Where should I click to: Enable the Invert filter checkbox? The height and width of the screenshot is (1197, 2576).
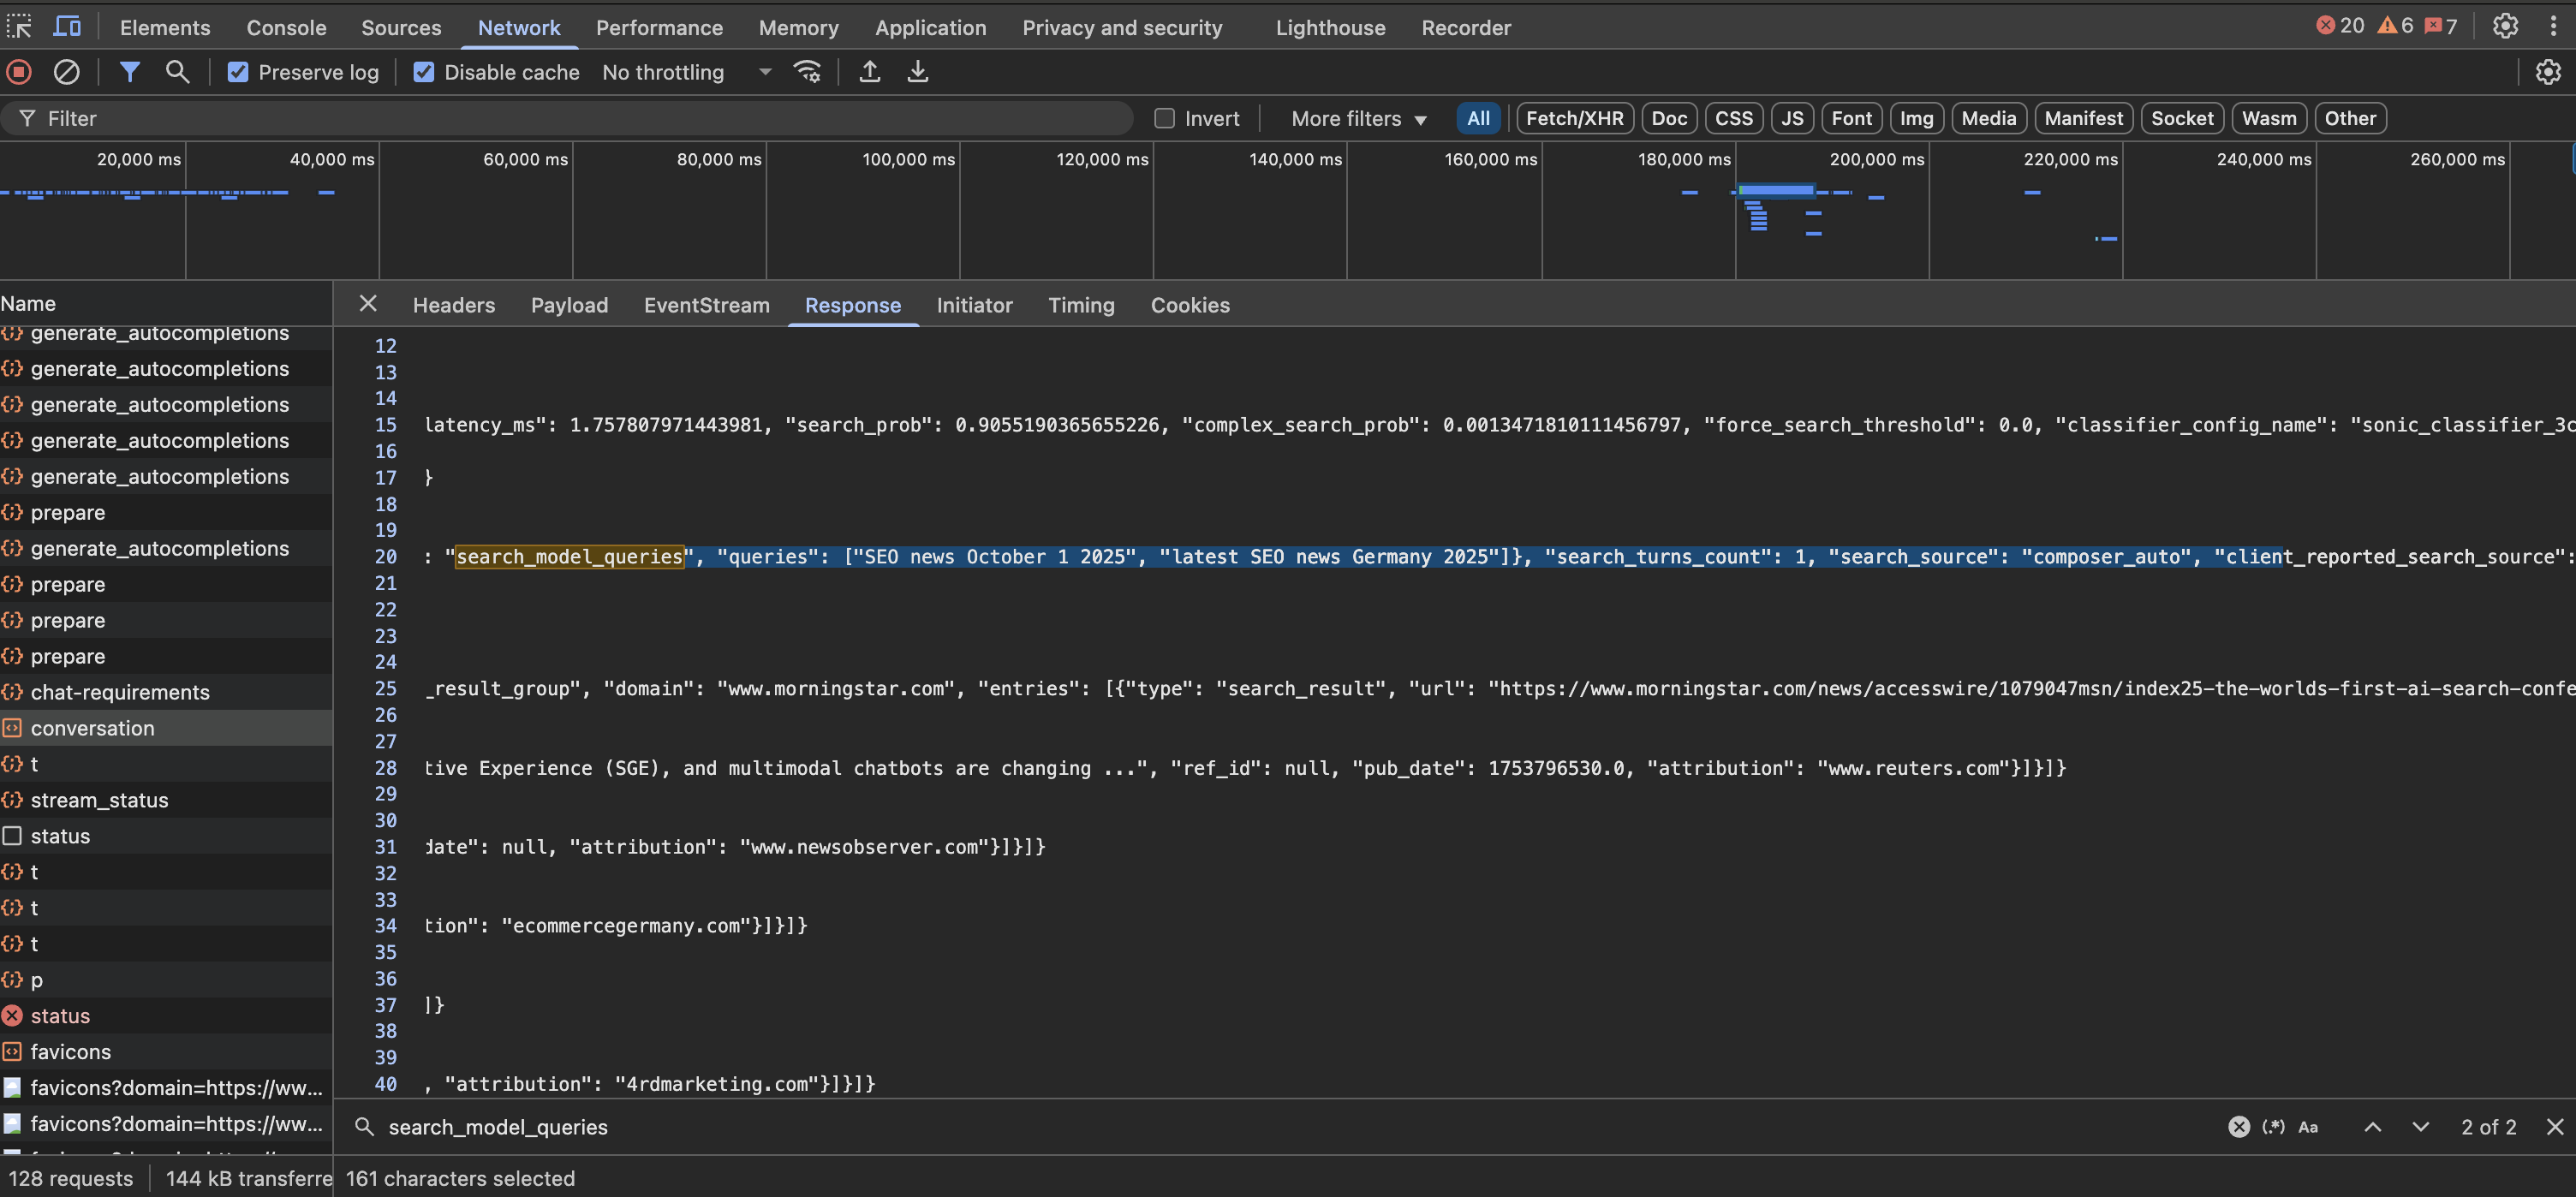(1164, 117)
